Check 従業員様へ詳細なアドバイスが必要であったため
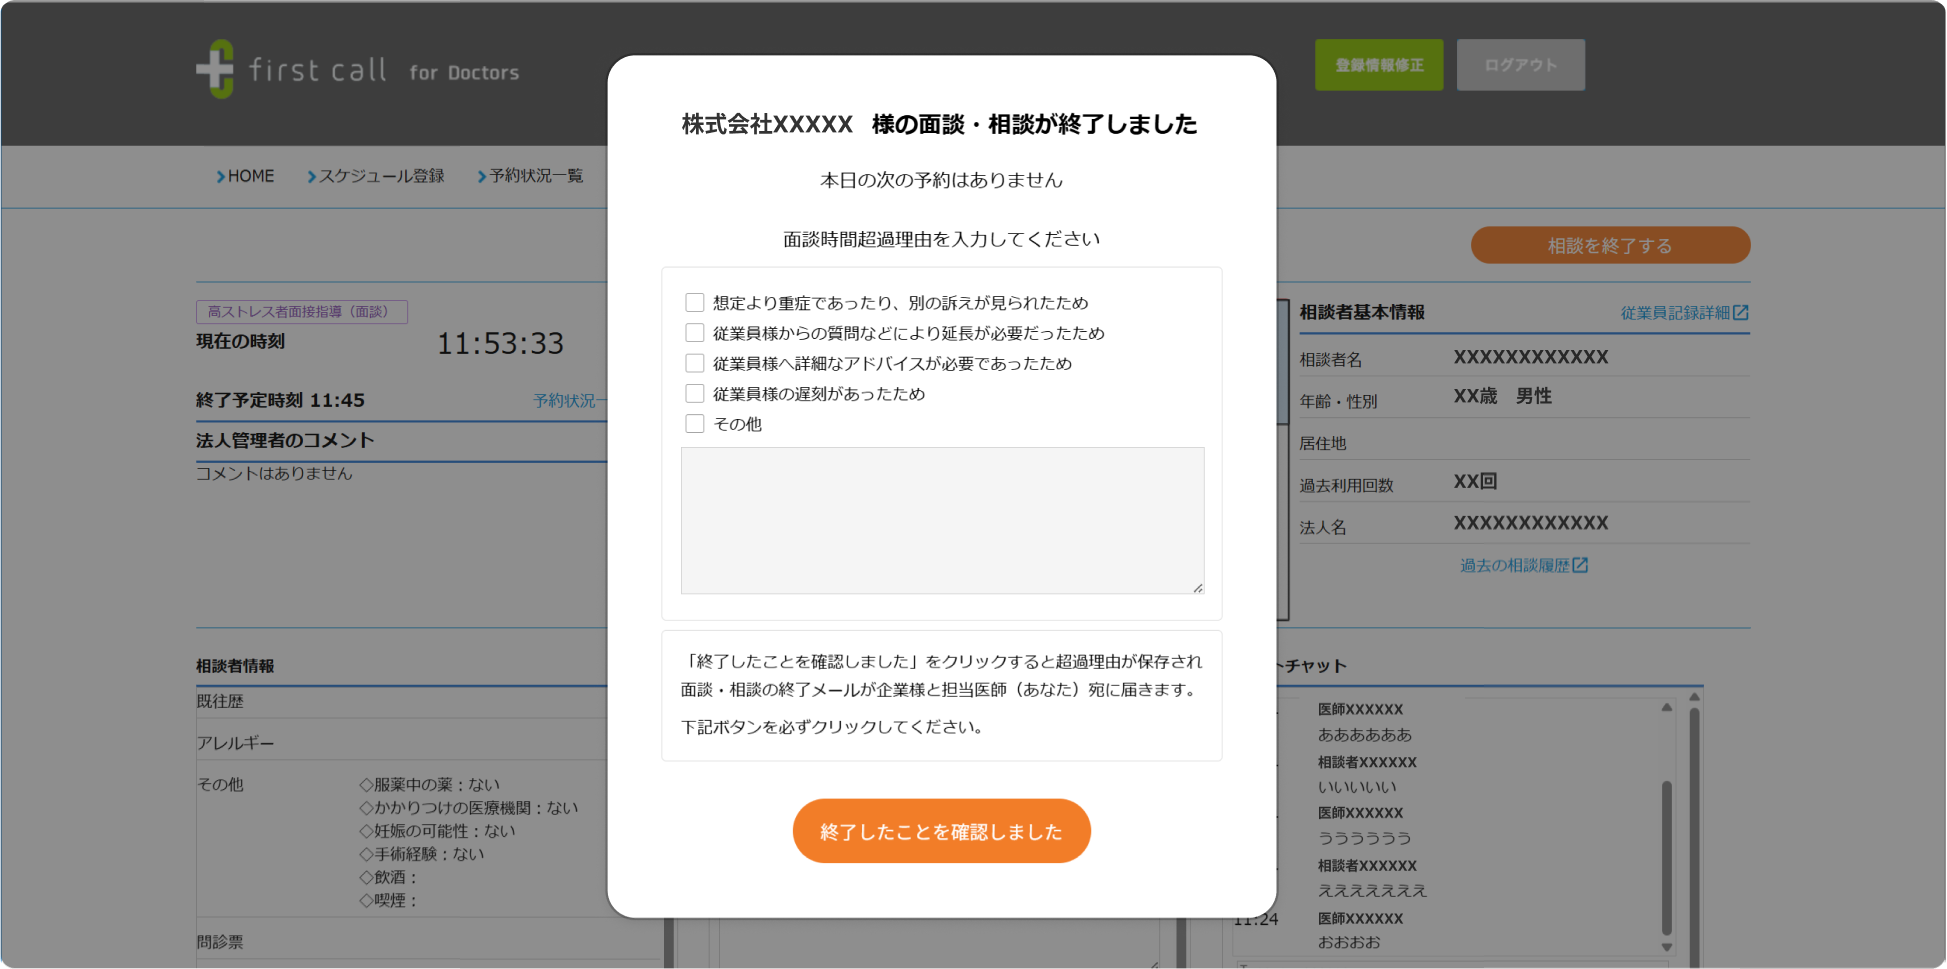The image size is (1947, 969). (695, 363)
